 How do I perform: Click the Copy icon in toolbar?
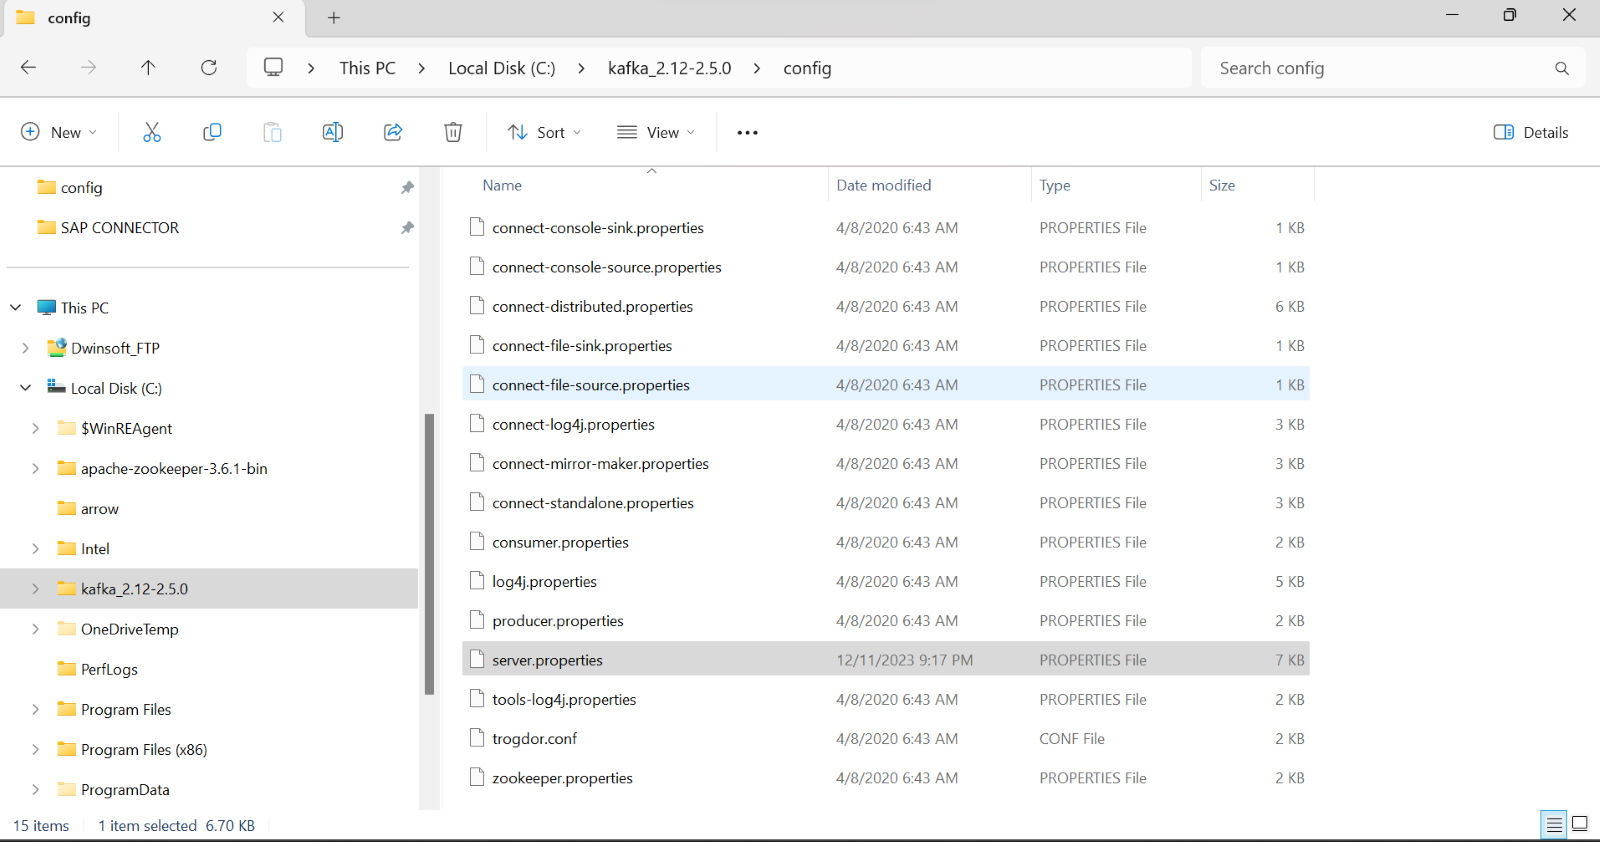(x=212, y=132)
